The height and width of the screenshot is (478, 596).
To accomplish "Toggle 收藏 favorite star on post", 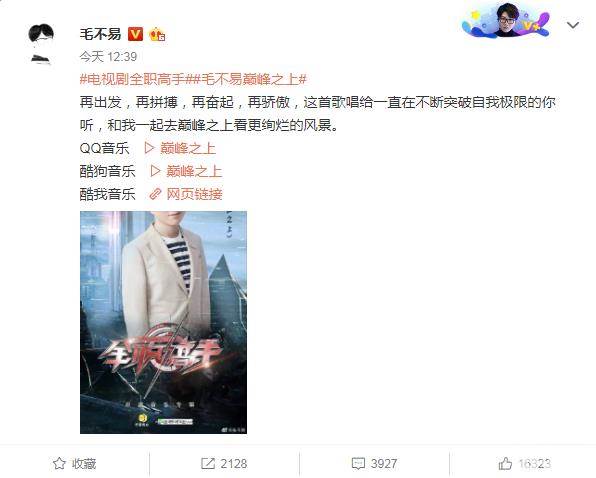I will (74, 464).
